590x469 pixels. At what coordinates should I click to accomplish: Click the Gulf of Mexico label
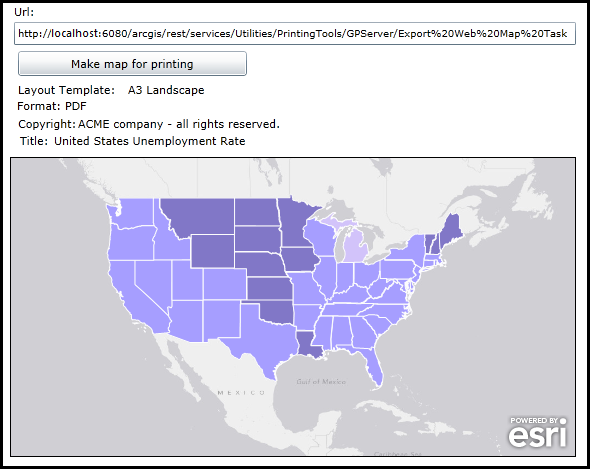(x=321, y=382)
